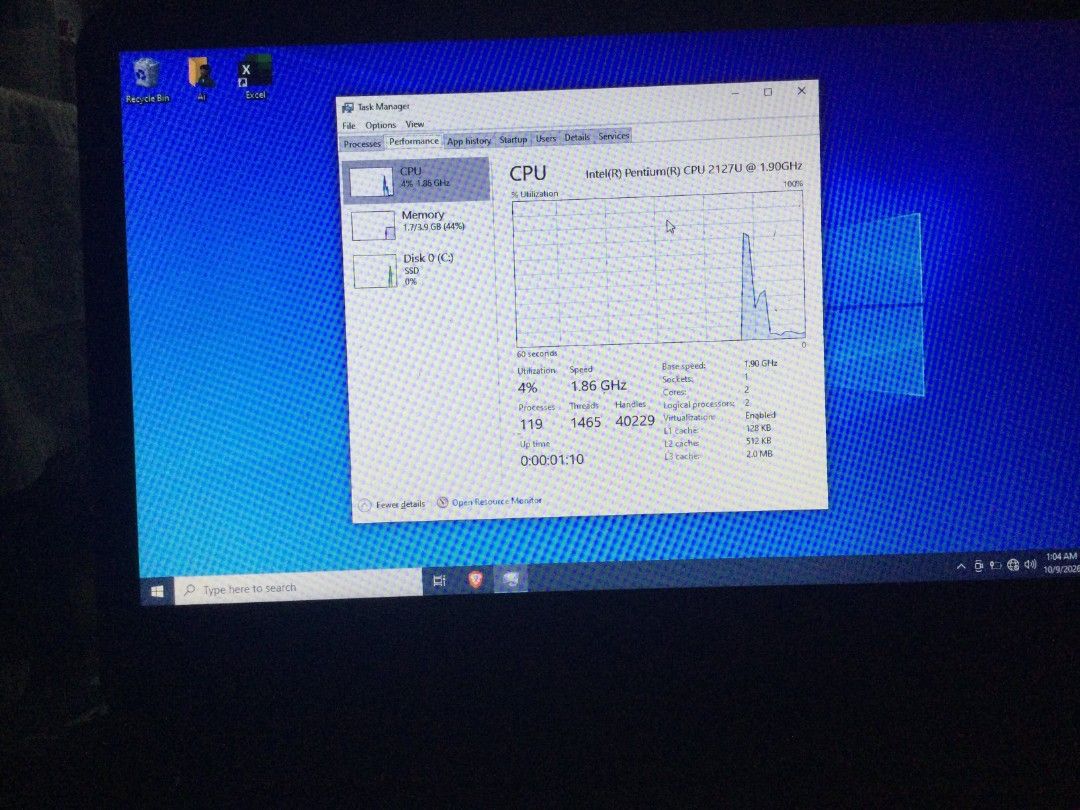Click the Disk 0 mini graph thumbnail
Screen dimensions: 1080x810
[375, 271]
